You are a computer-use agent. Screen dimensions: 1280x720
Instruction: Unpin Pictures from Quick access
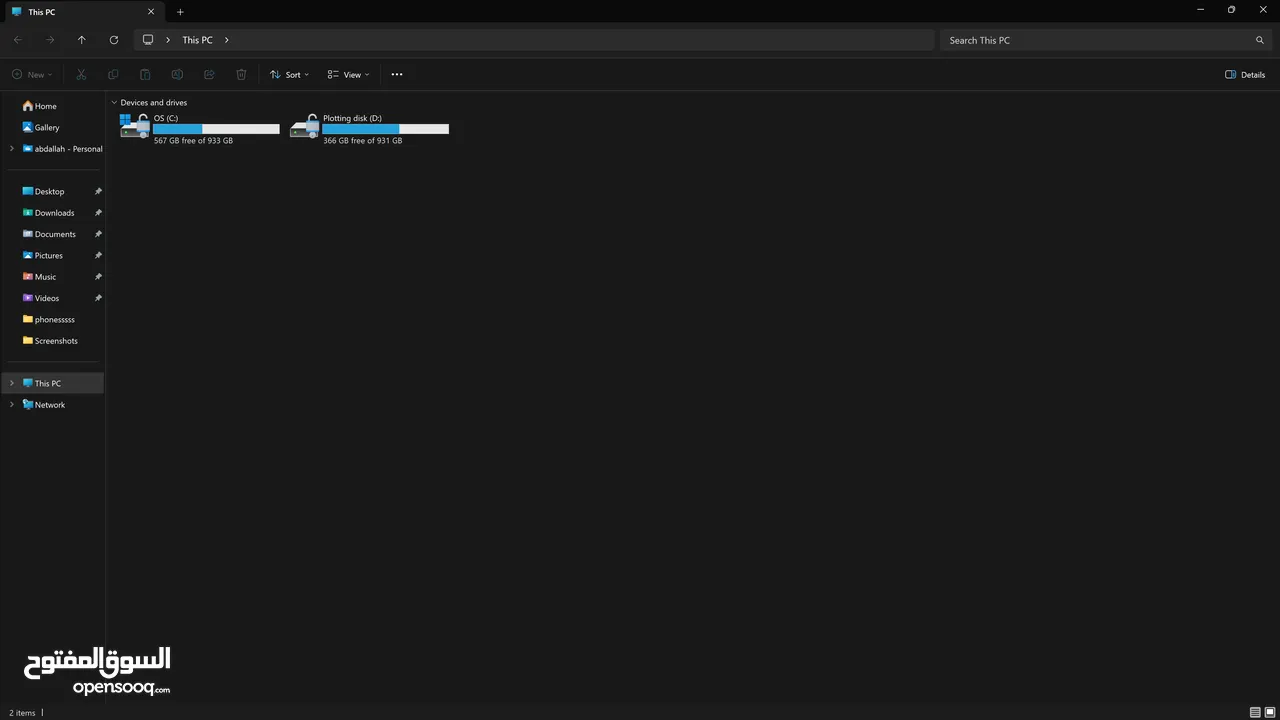(98, 255)
